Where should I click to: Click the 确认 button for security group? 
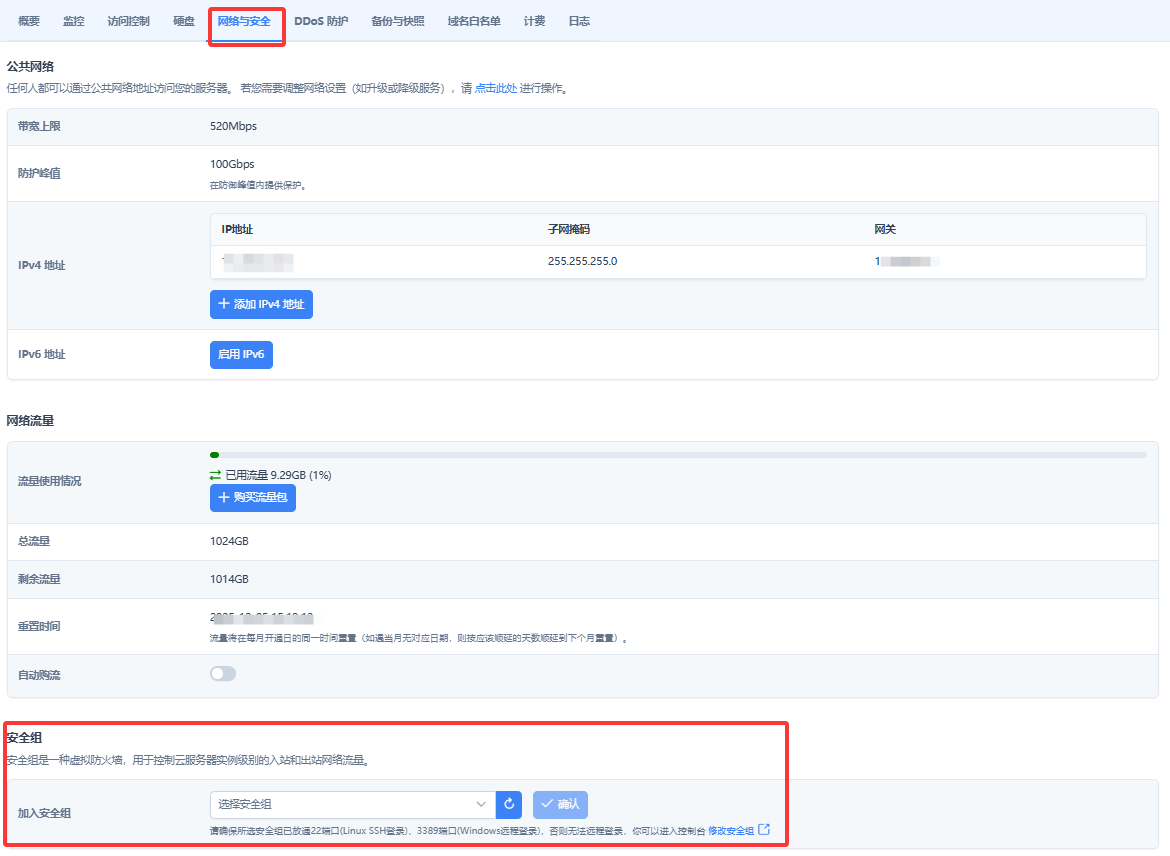tap(560, 805)
